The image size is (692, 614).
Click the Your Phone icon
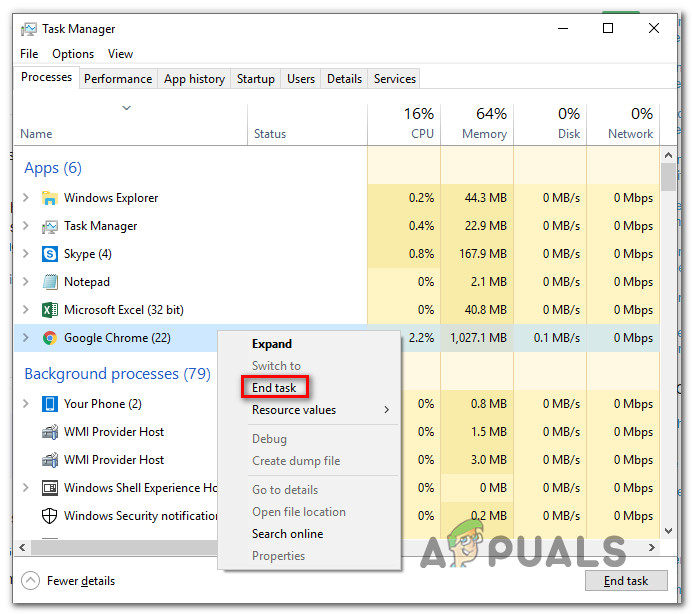[x=49, y=404]
